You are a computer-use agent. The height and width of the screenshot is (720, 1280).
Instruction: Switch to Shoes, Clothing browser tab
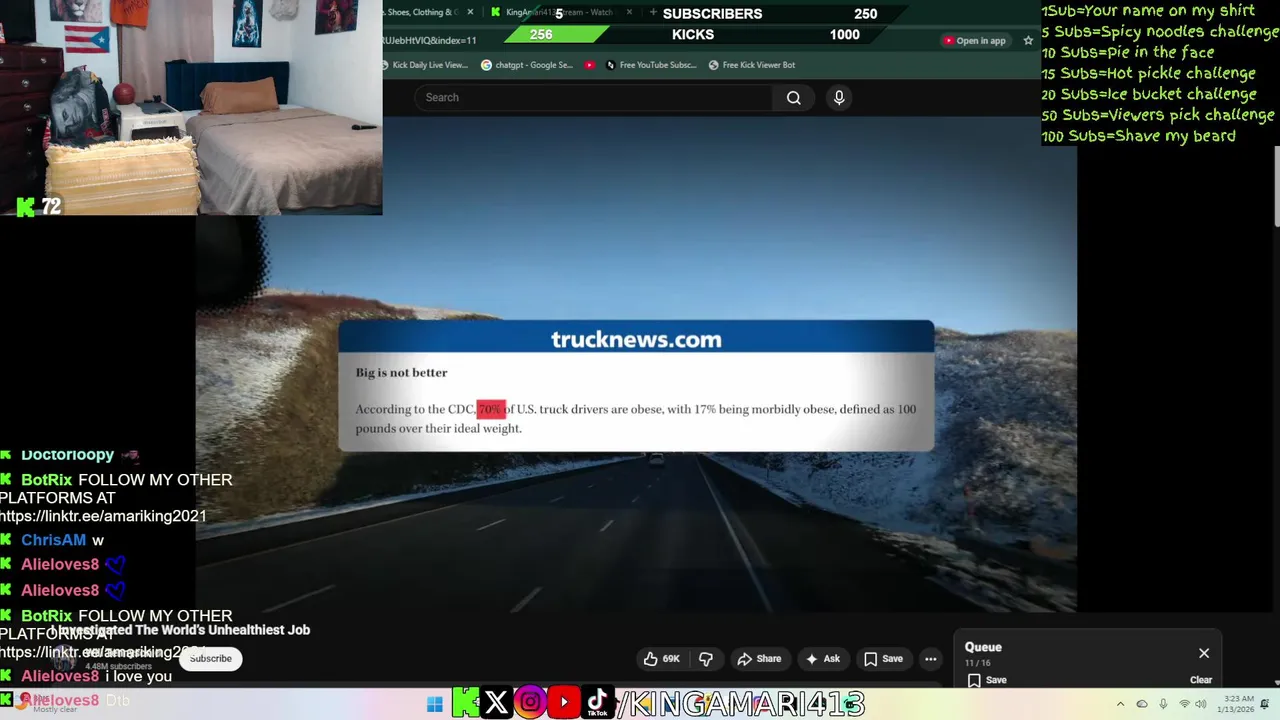[x=421, y=12]
